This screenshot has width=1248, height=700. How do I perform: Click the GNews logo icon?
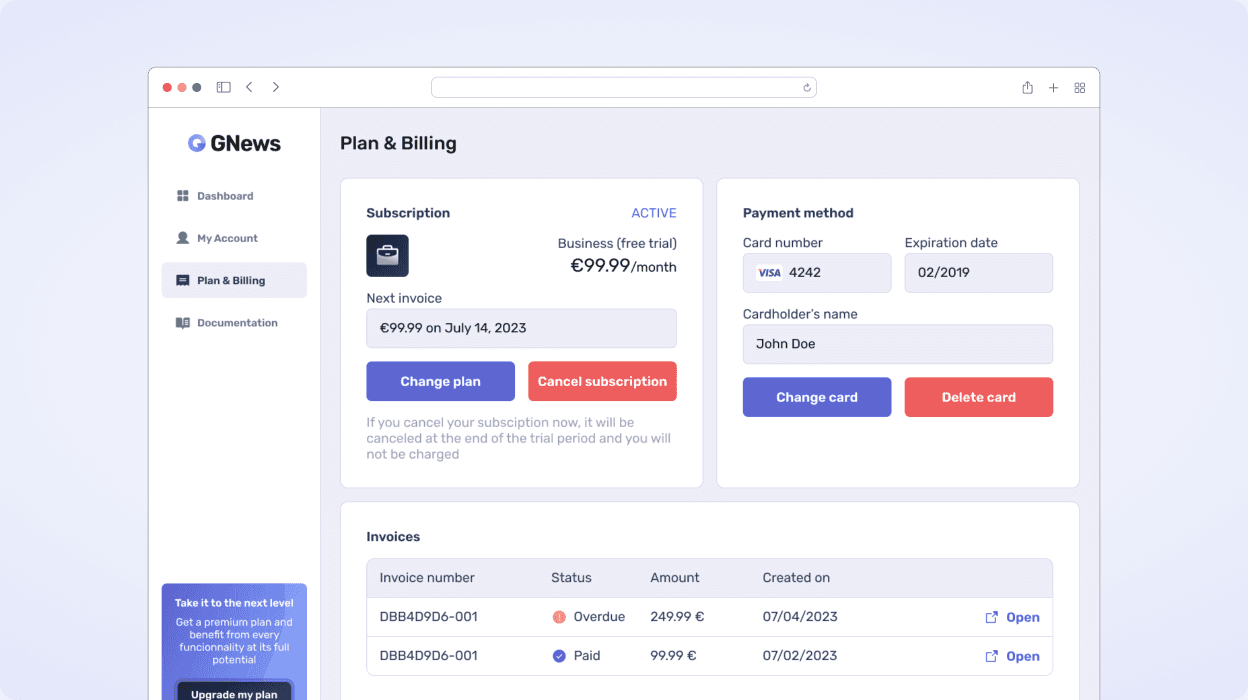[197, 143]
